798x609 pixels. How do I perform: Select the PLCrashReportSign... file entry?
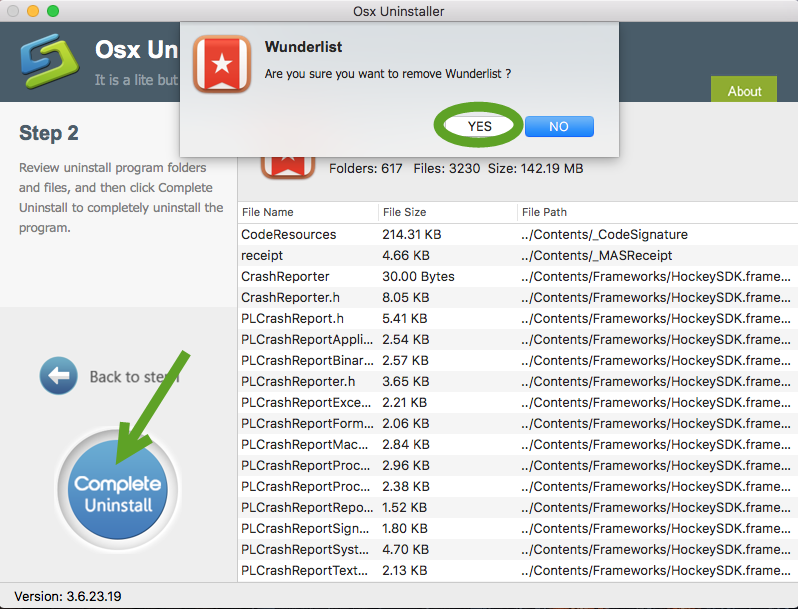518,529
